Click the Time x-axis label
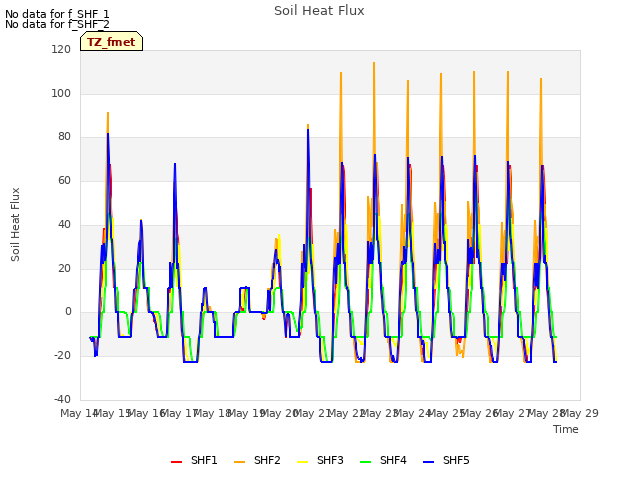 click(x=566, y=429)
